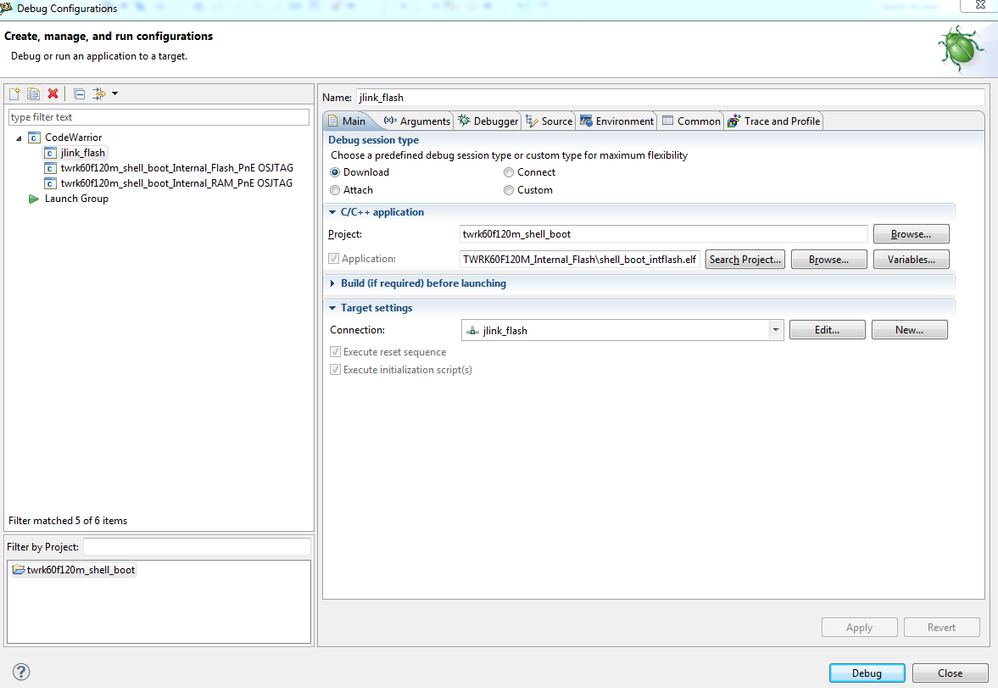Select the Internal_RAM_PnE OSJTAG configuration

point(176,183)
